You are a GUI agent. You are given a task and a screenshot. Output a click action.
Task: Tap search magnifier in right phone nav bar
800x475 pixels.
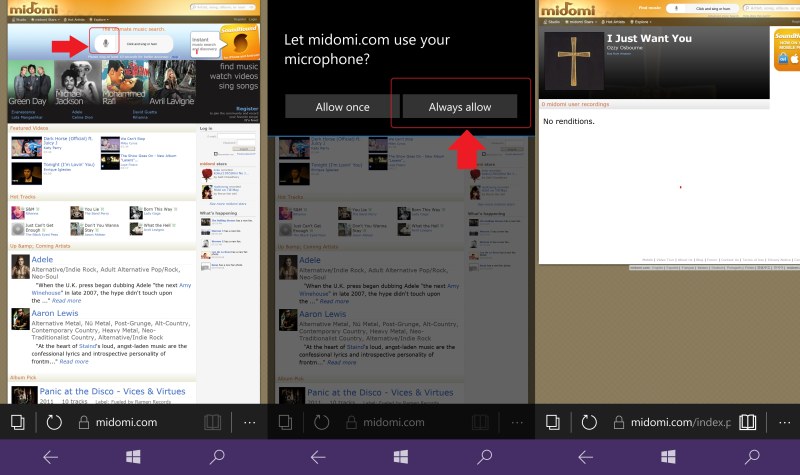(752, 457)
